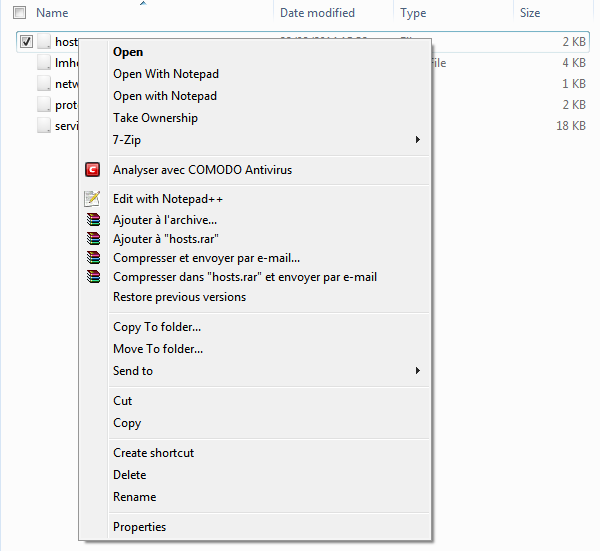Image resolution: width=600 pixels, height=551 pixels.
Task: Select Ajouter à l'archive...
Action: tap(165, 220)
